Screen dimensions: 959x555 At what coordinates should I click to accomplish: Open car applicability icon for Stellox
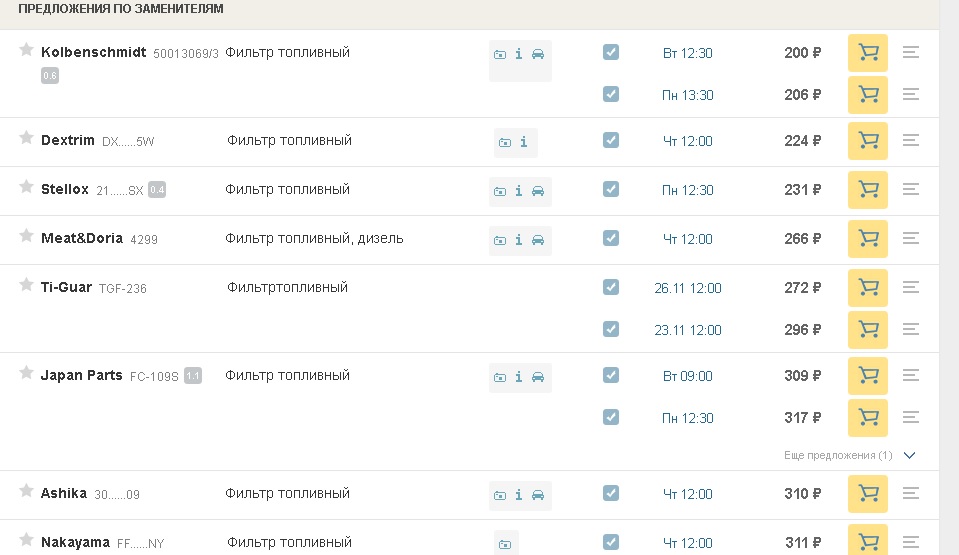[x=538, y=191]
